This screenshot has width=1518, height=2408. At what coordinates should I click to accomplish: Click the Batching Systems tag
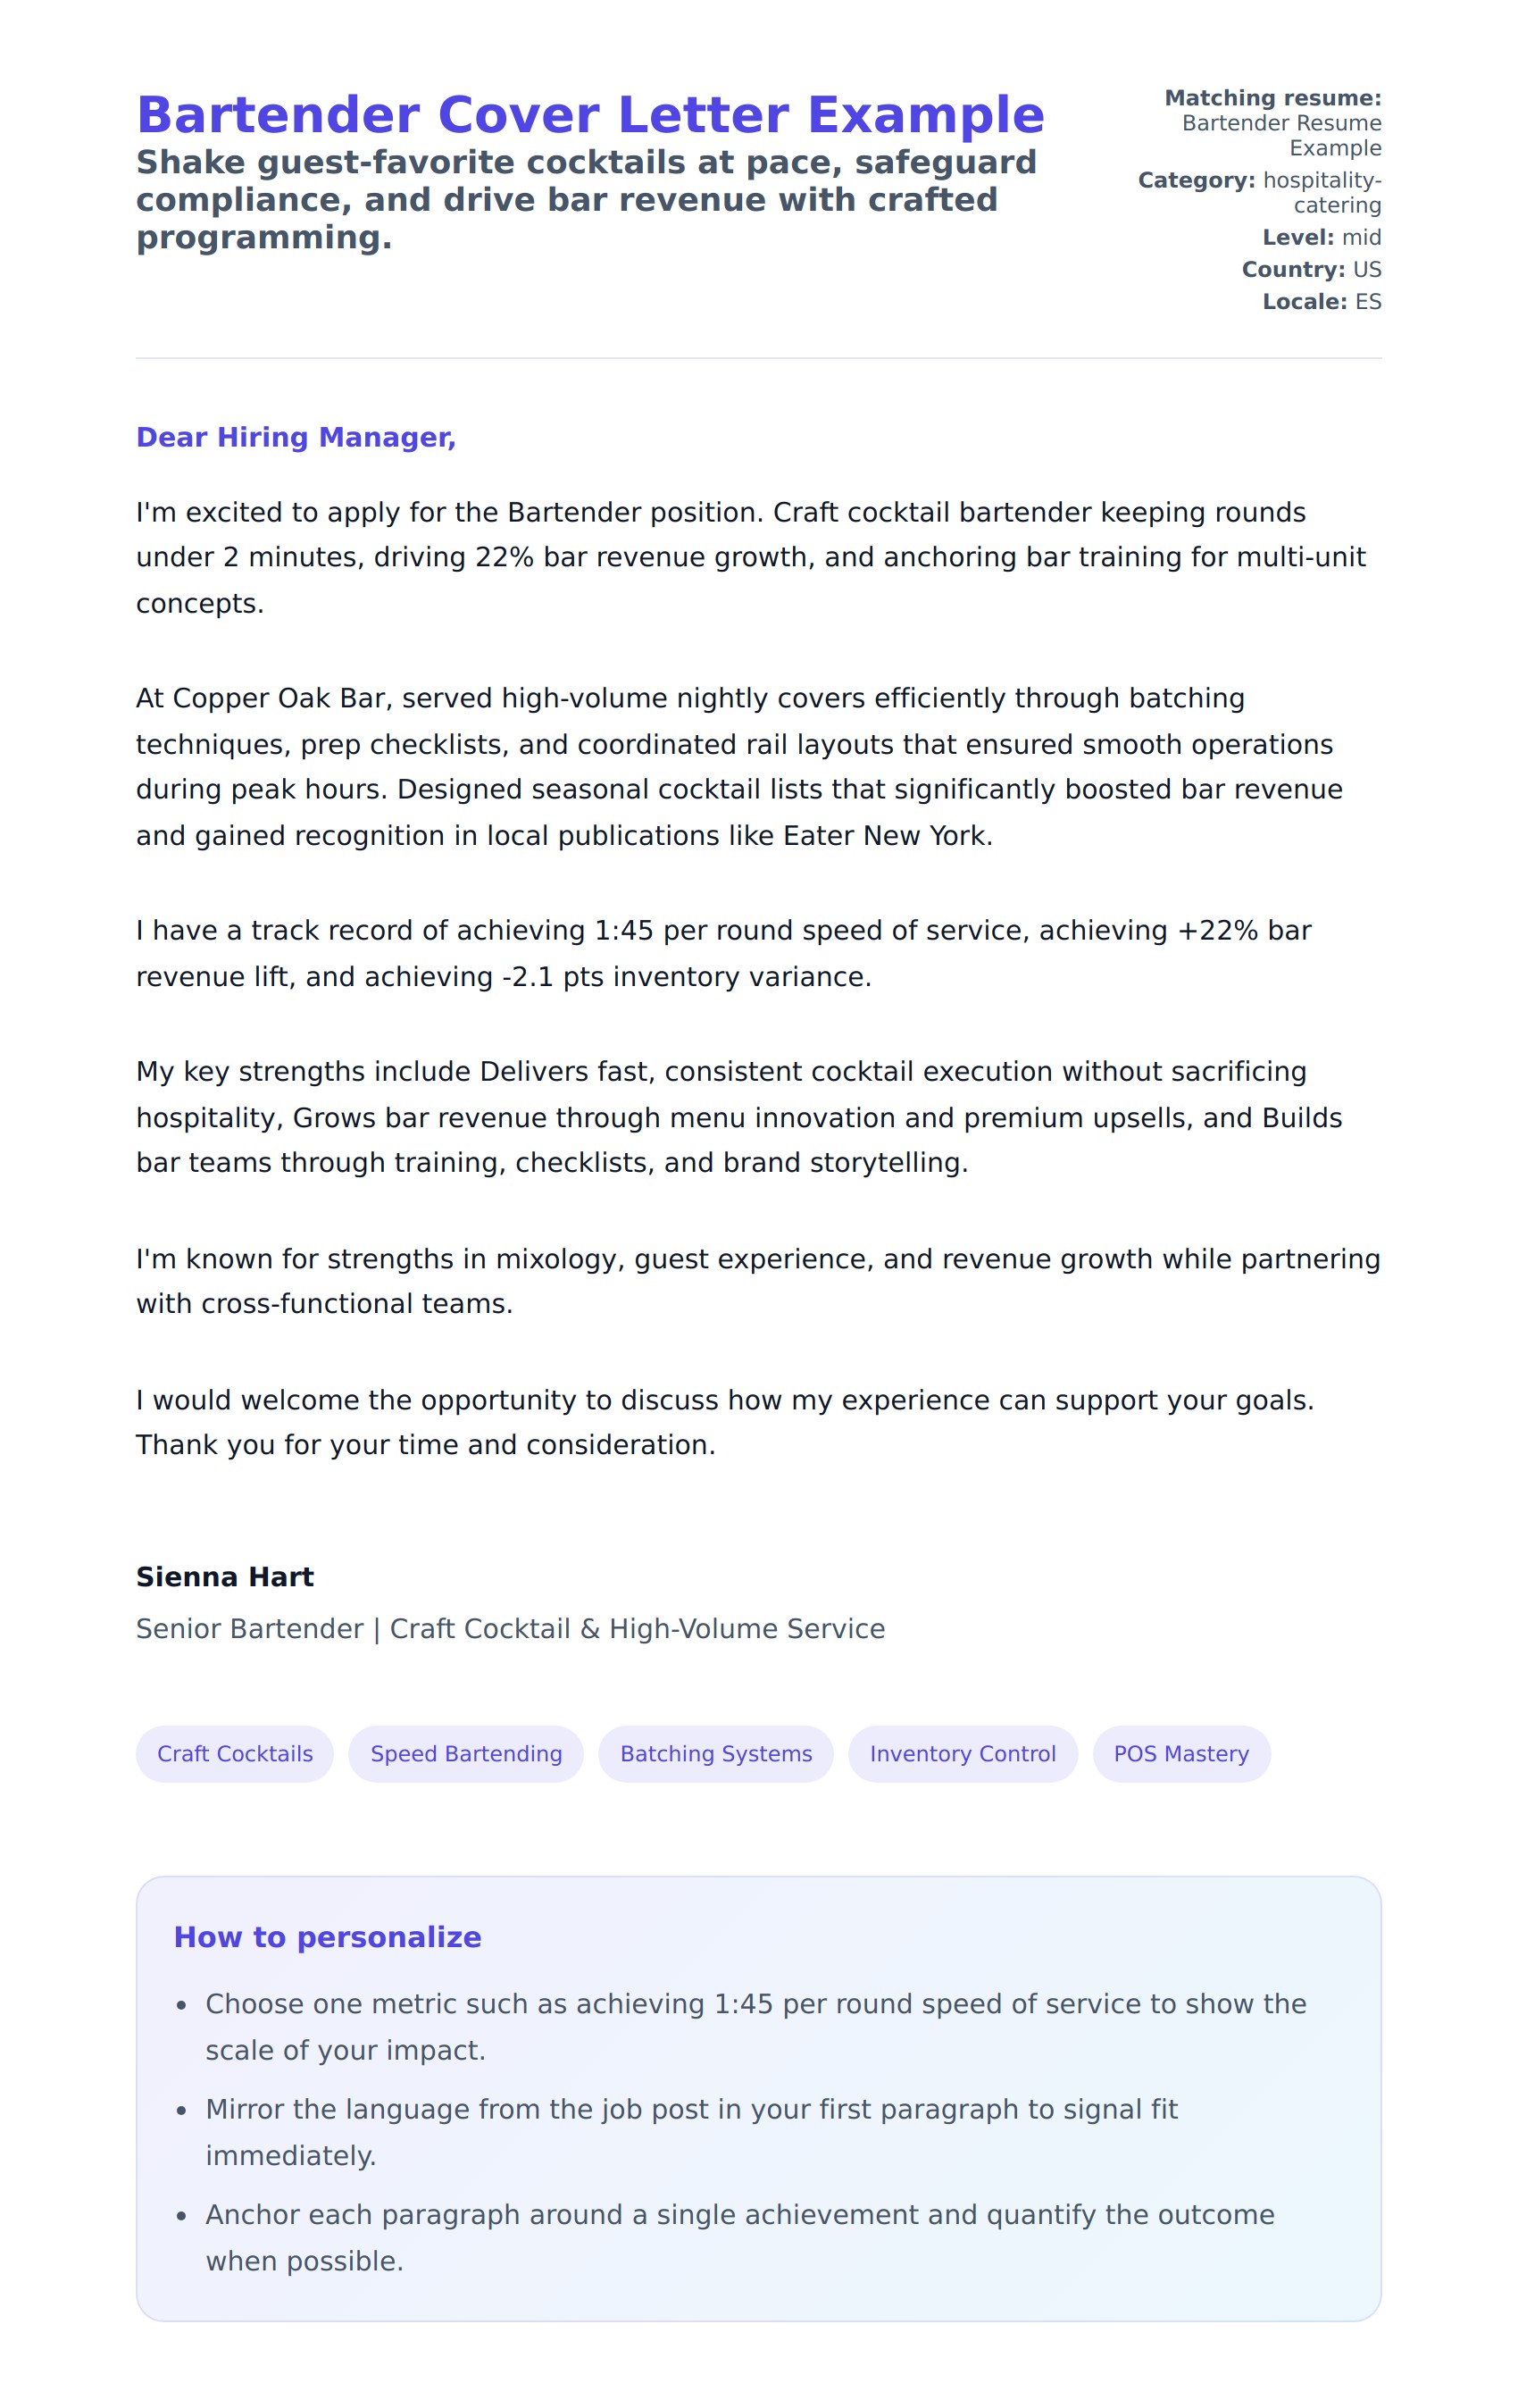716,1753
